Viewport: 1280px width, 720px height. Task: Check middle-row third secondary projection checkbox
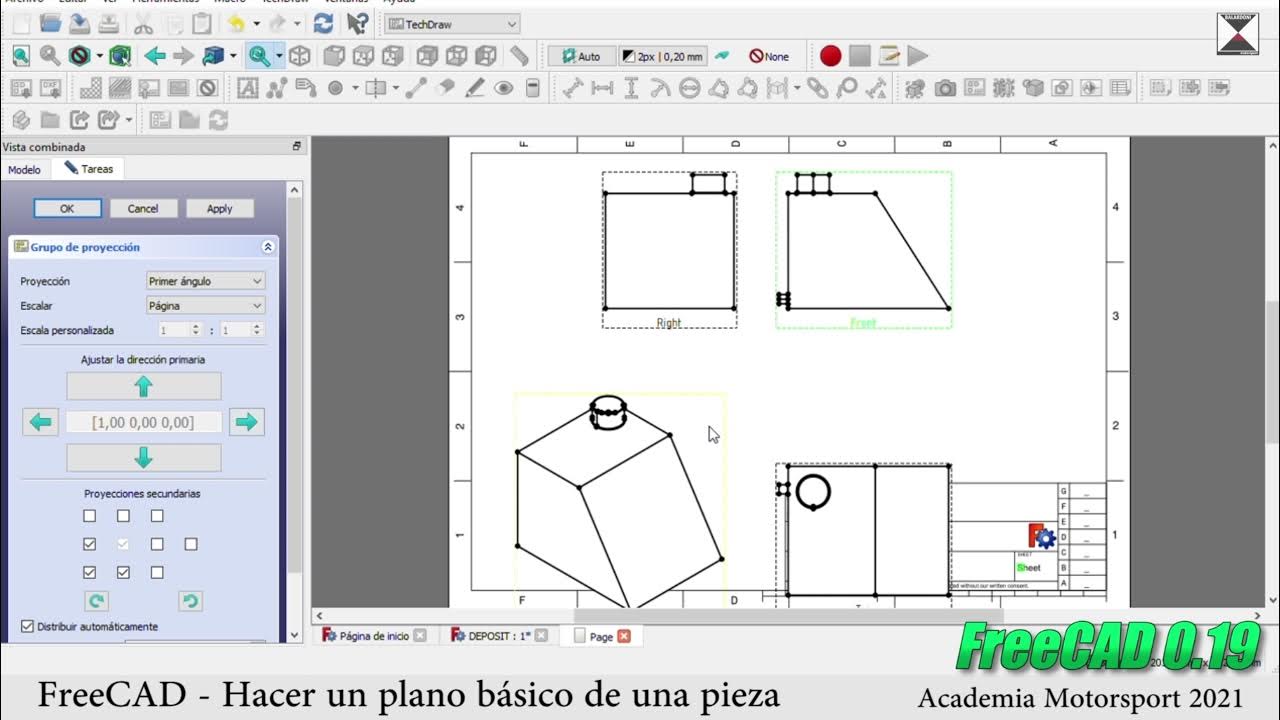157,544
